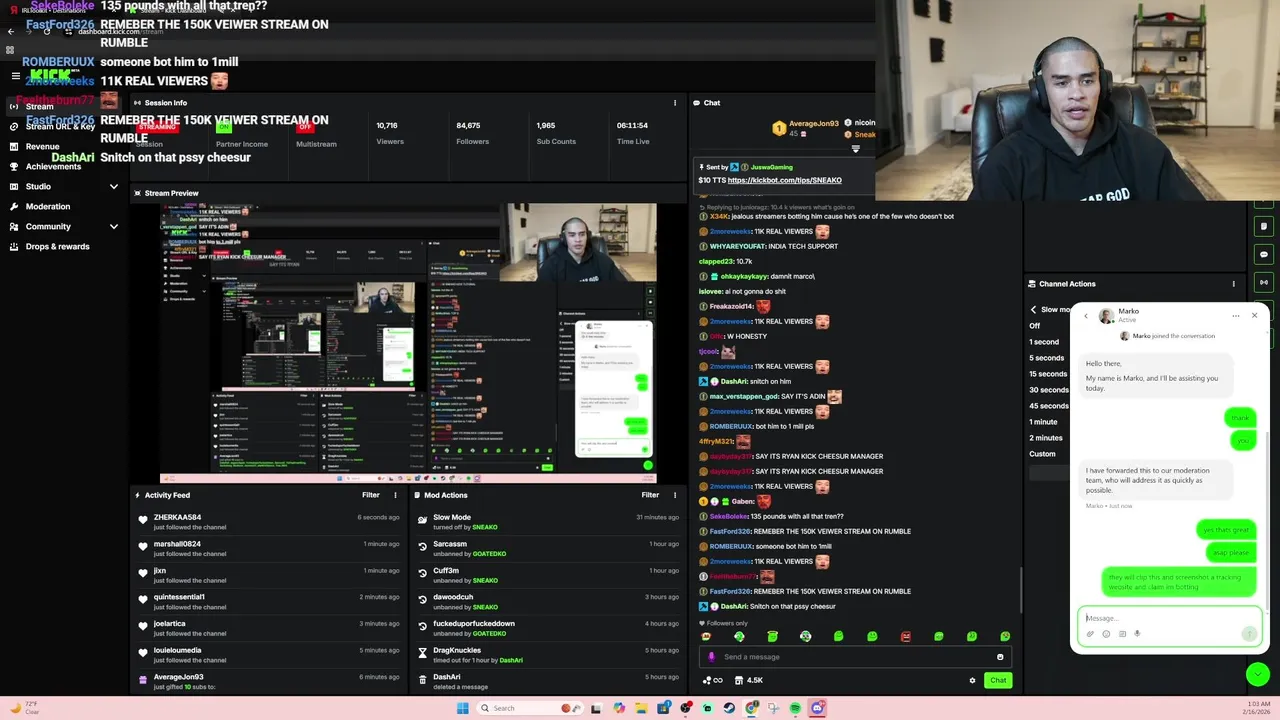Click the Send a message chat input

[x=855, y=657]
